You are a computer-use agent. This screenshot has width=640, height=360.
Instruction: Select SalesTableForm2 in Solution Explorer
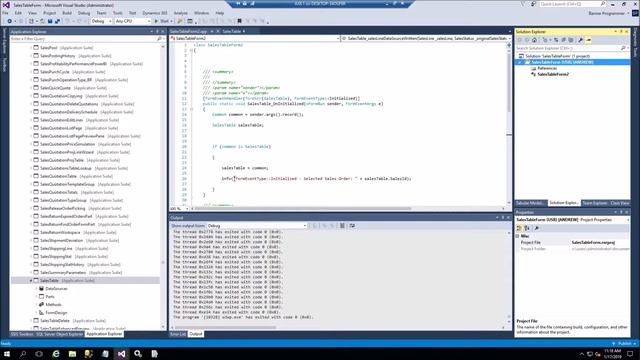tap(553, 74)
